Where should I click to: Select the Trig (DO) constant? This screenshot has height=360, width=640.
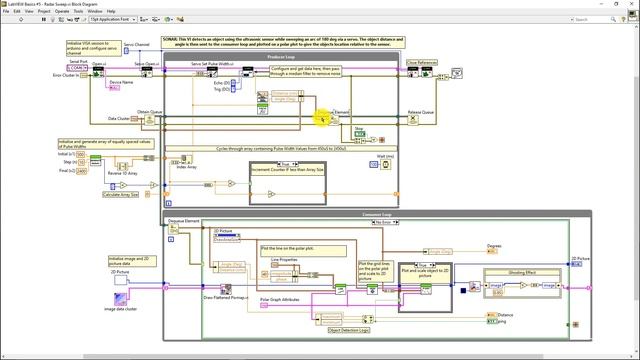coord(233,89)
